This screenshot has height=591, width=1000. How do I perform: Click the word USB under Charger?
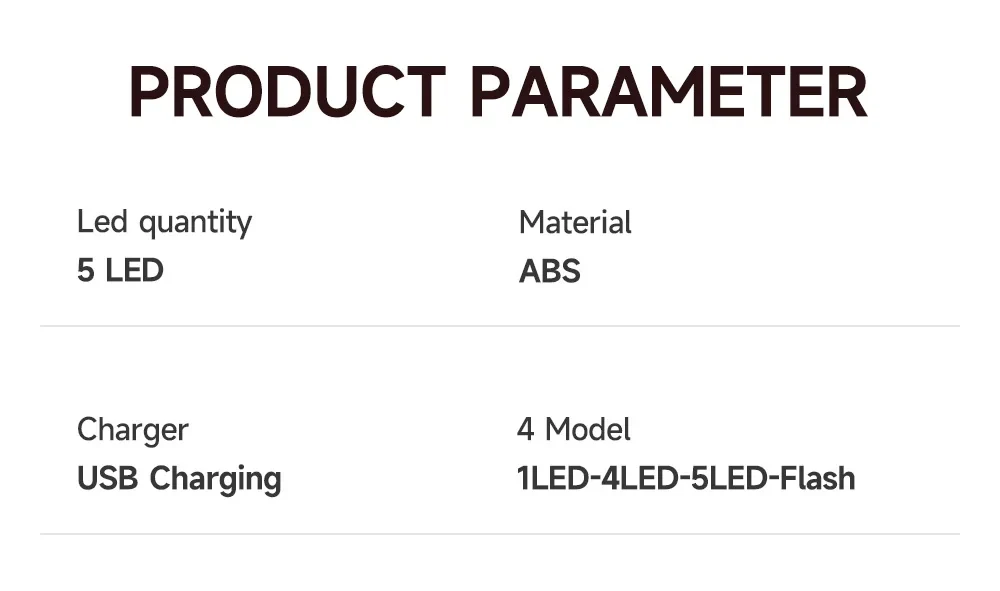[x=108, y=478]
